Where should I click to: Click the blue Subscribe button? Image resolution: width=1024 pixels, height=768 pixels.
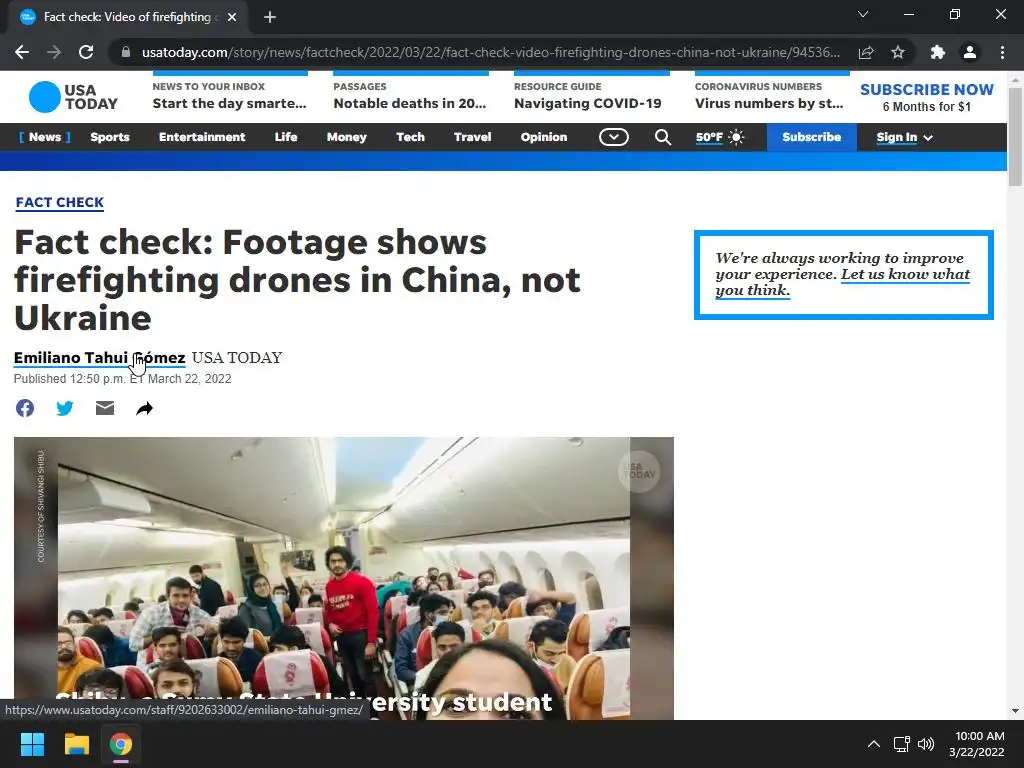[x=812, y=137]
